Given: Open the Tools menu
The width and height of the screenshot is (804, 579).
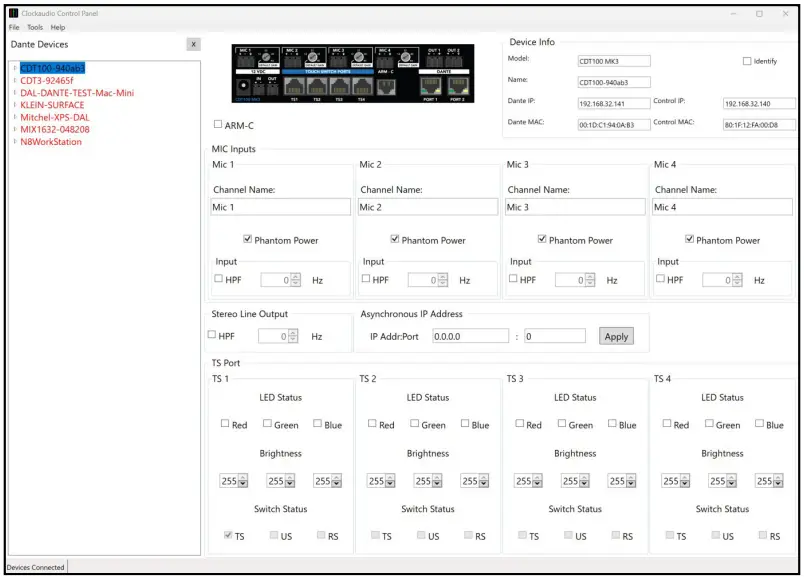Looking at the screenshot, I should click(x=35, y=27).
